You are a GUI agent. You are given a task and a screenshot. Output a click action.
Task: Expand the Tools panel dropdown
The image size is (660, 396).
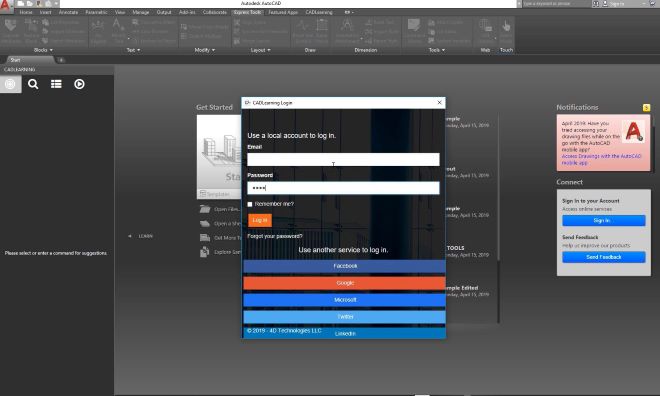pos(437,50)
